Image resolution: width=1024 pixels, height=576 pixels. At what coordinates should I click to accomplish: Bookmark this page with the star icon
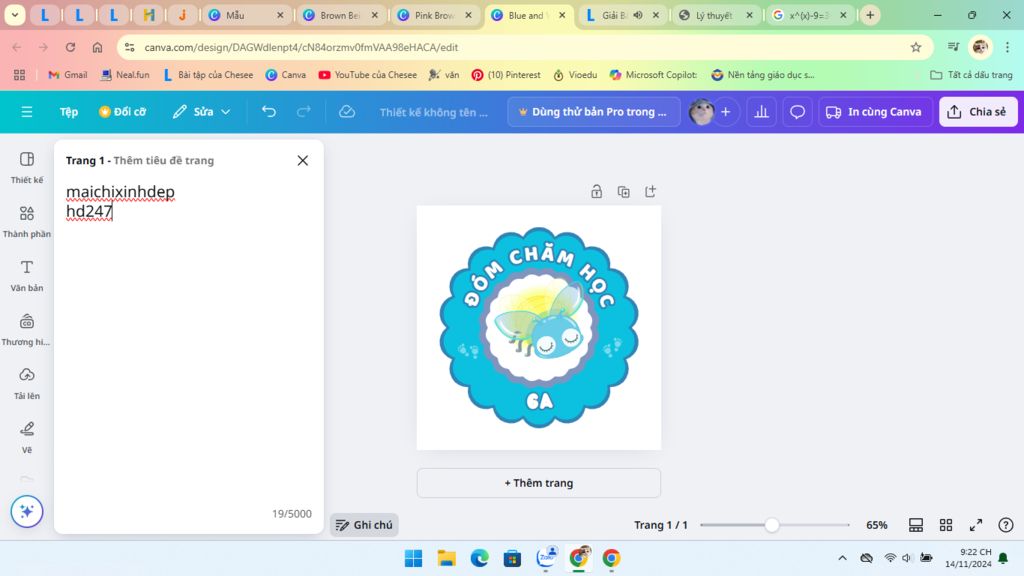click(x=916, y=47)
